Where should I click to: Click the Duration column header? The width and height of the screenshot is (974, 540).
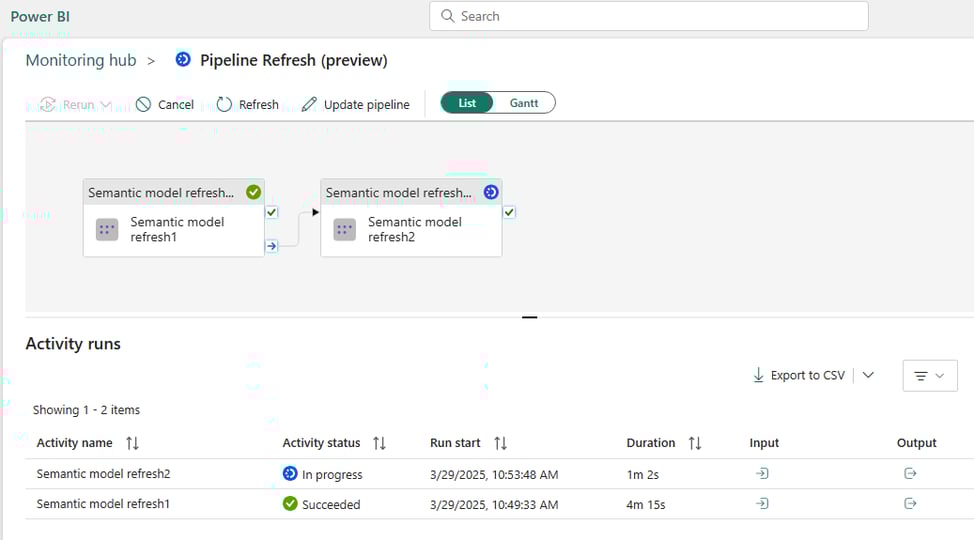pos(650,443)
